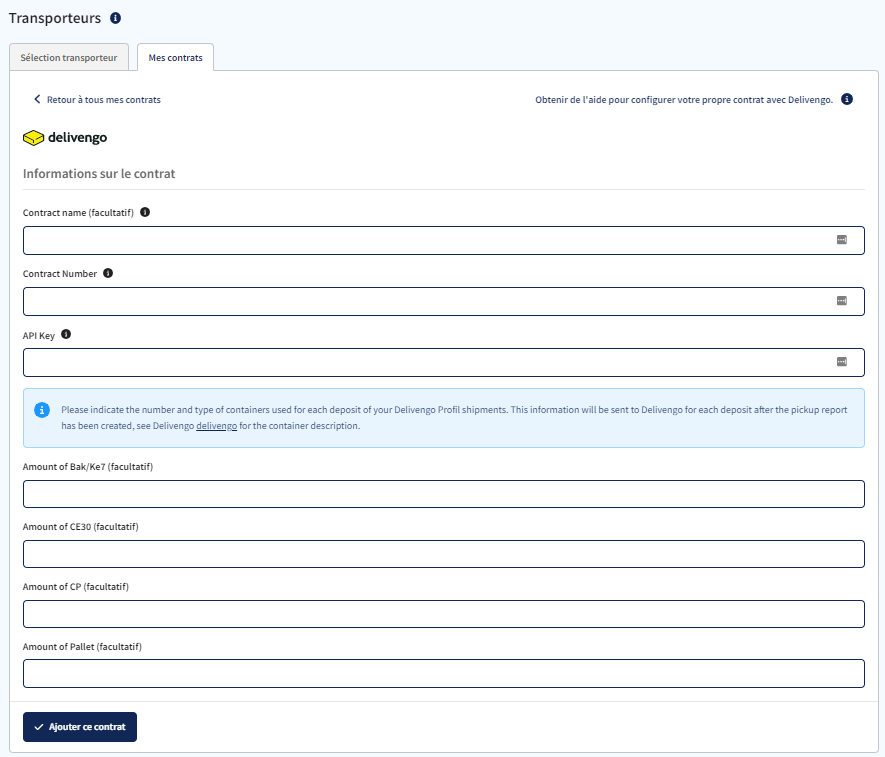The width and height of the screenshot is (885, 757).
Task: Click inside the Amount of Bak/Ke7 field
Action: (443, 493)
